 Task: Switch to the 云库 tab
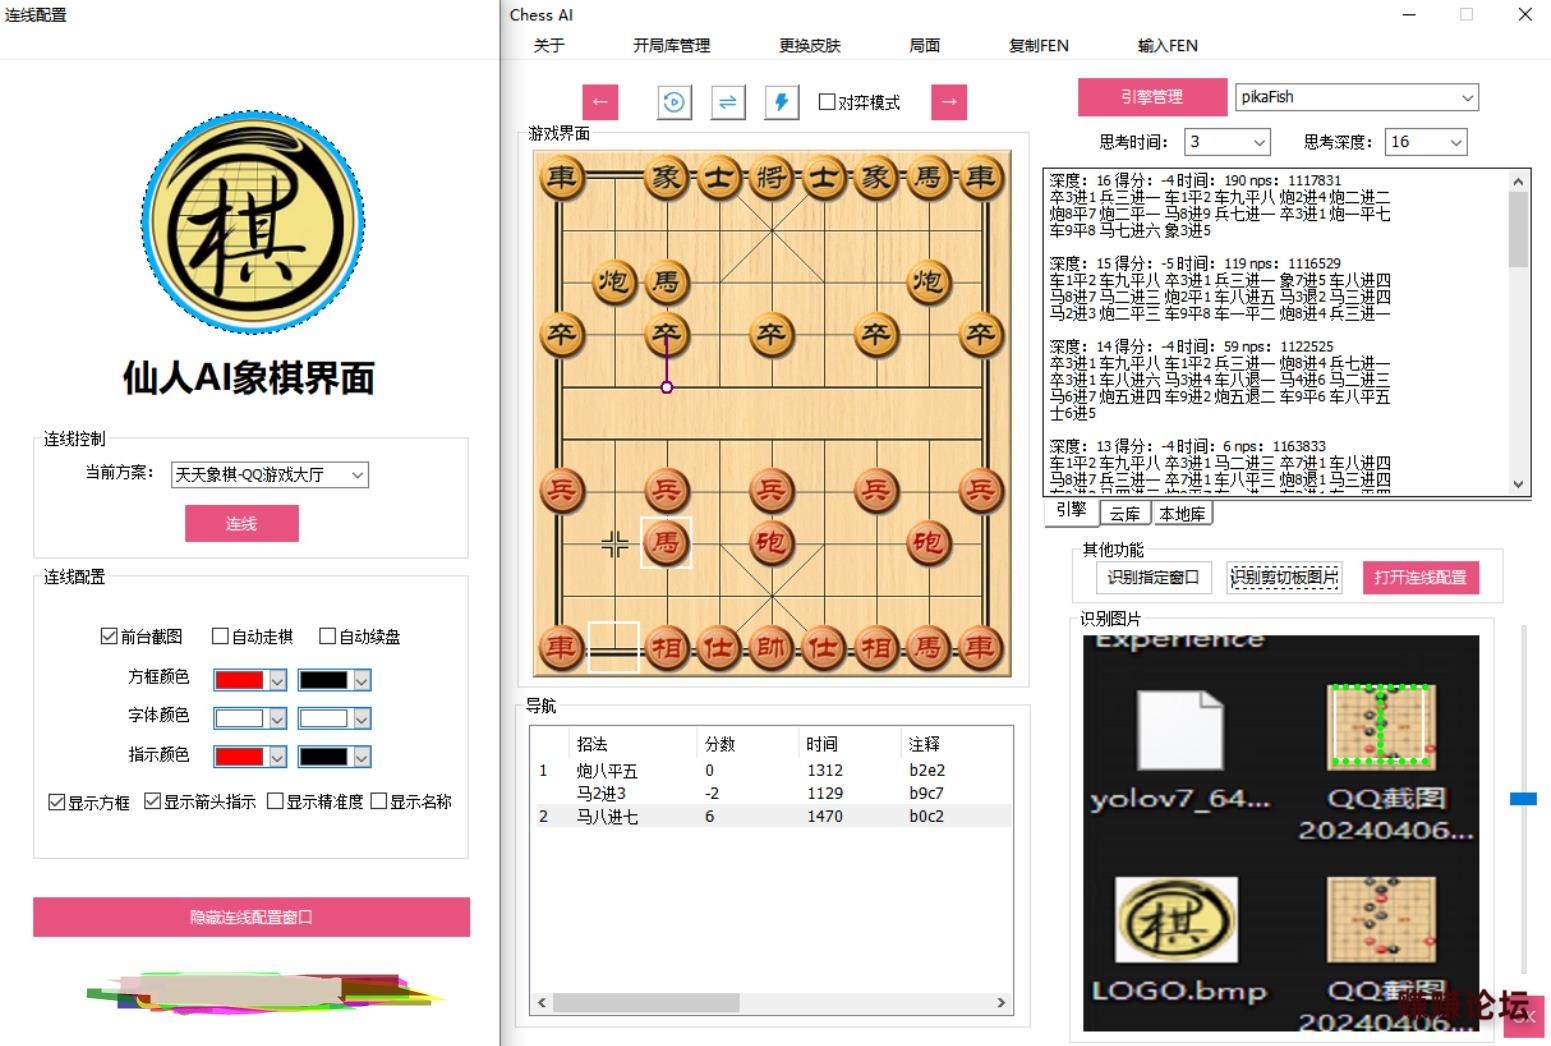(x=1125, y=514)
